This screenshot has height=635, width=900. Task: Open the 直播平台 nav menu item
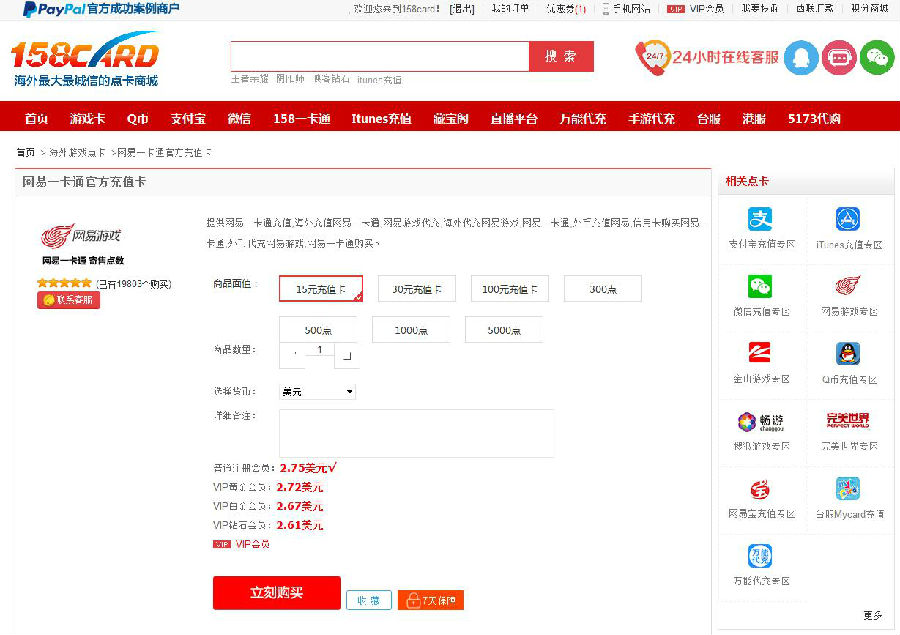point(514,119)
